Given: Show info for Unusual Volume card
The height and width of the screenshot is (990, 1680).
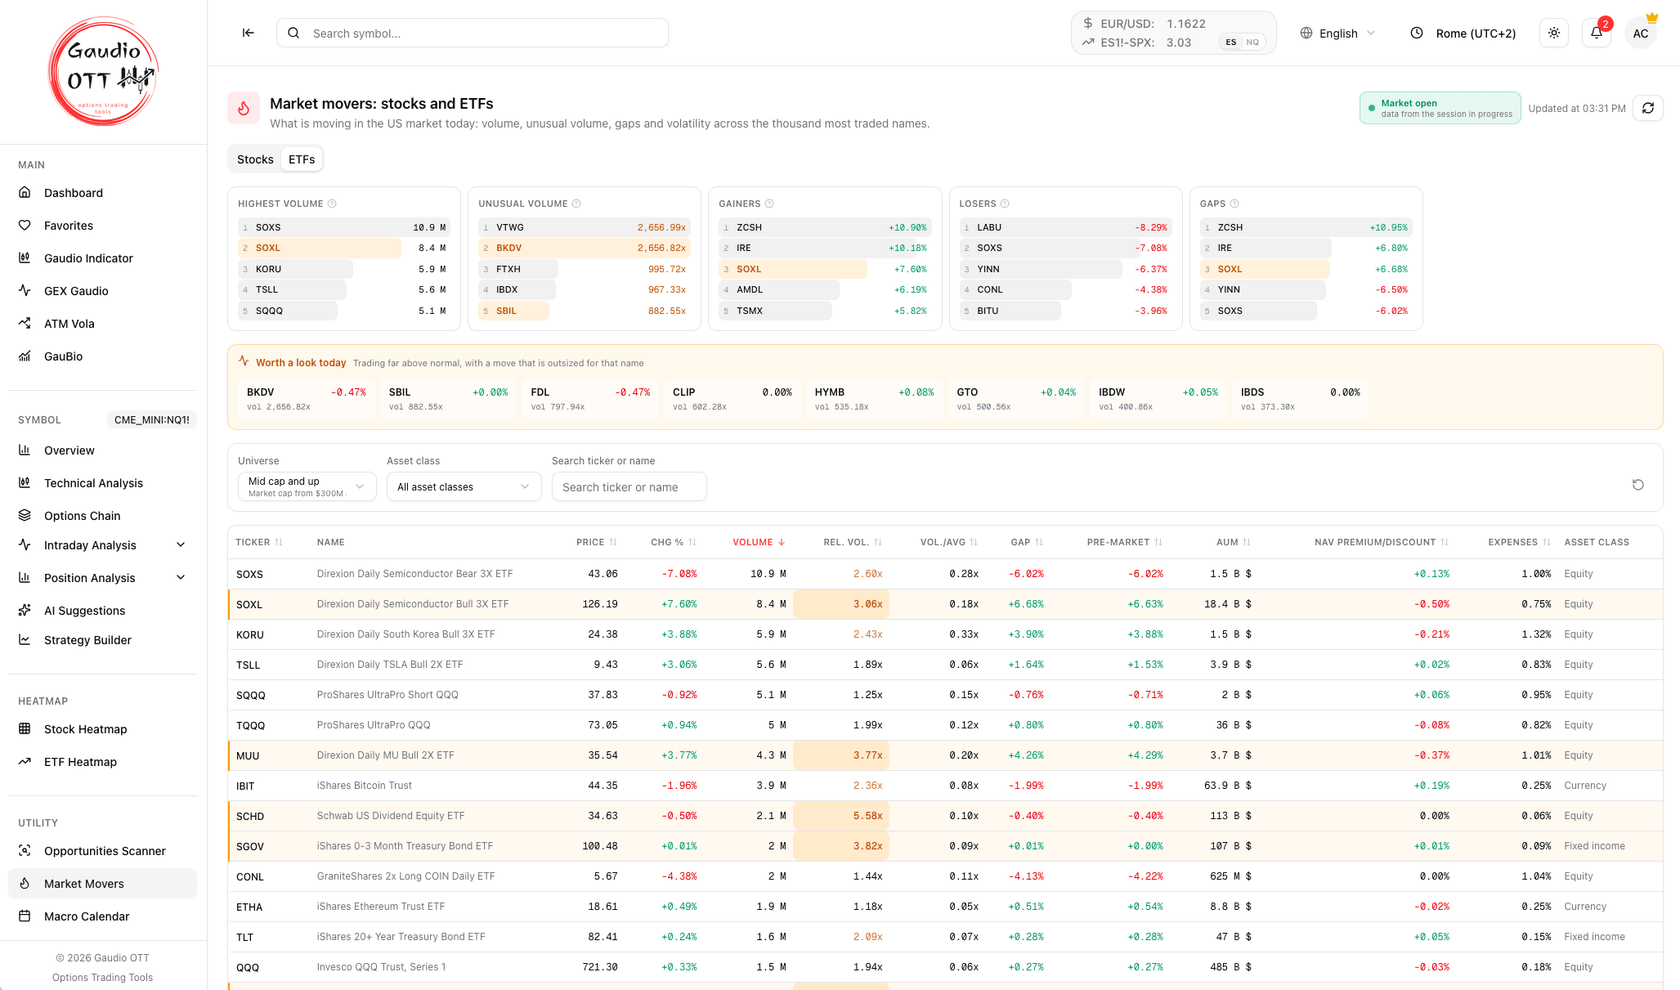Looking at the screenshot, I should pos(576,204).
